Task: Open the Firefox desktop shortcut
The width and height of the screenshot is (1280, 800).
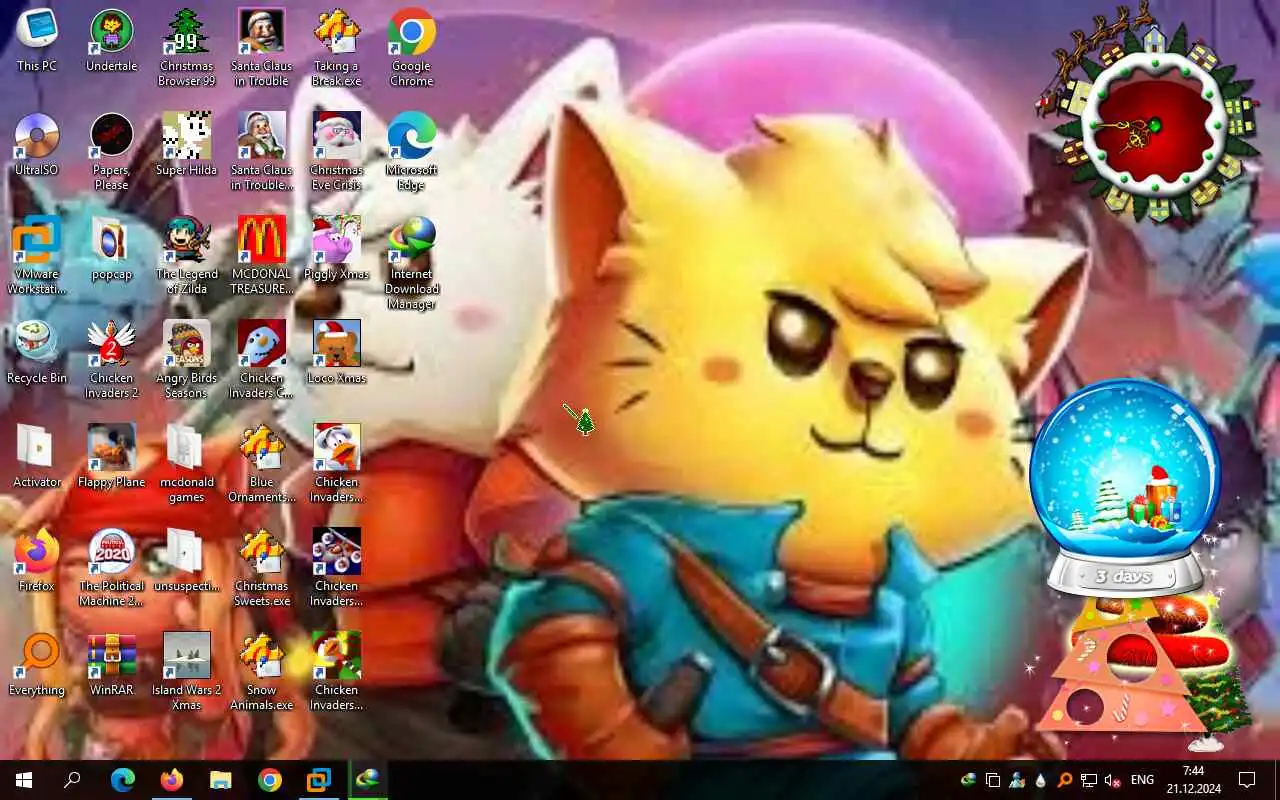Action: coord(37,561)
